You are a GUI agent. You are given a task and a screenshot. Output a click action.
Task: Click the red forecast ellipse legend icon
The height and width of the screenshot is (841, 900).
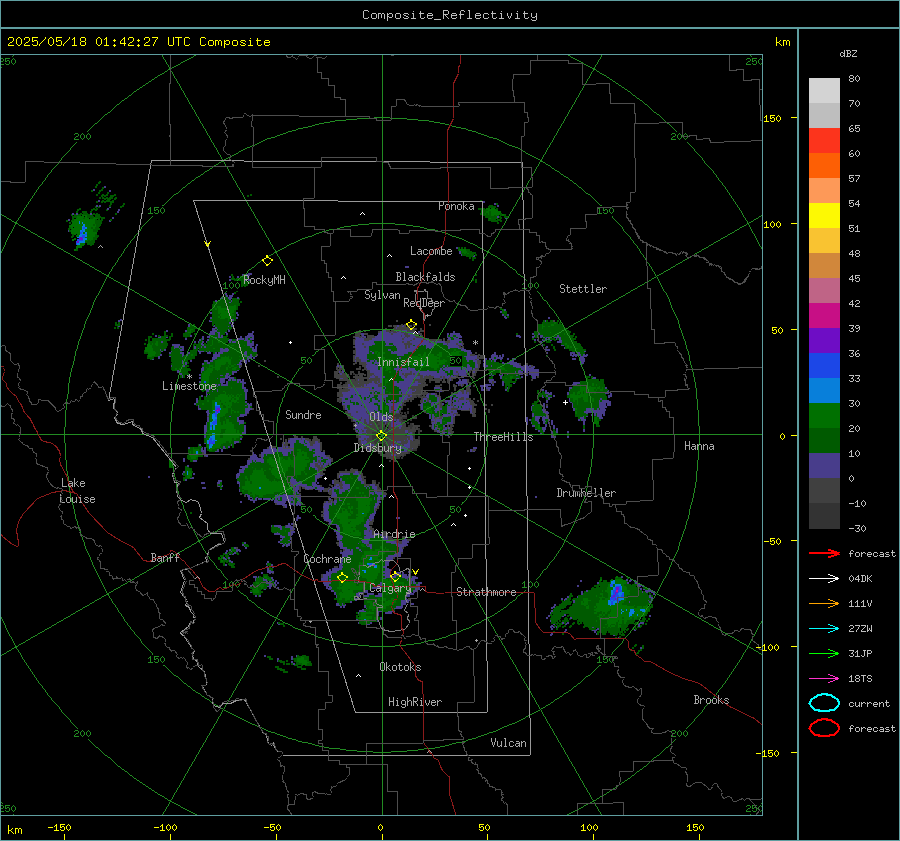pyautogui.click(x=824, y=728)
